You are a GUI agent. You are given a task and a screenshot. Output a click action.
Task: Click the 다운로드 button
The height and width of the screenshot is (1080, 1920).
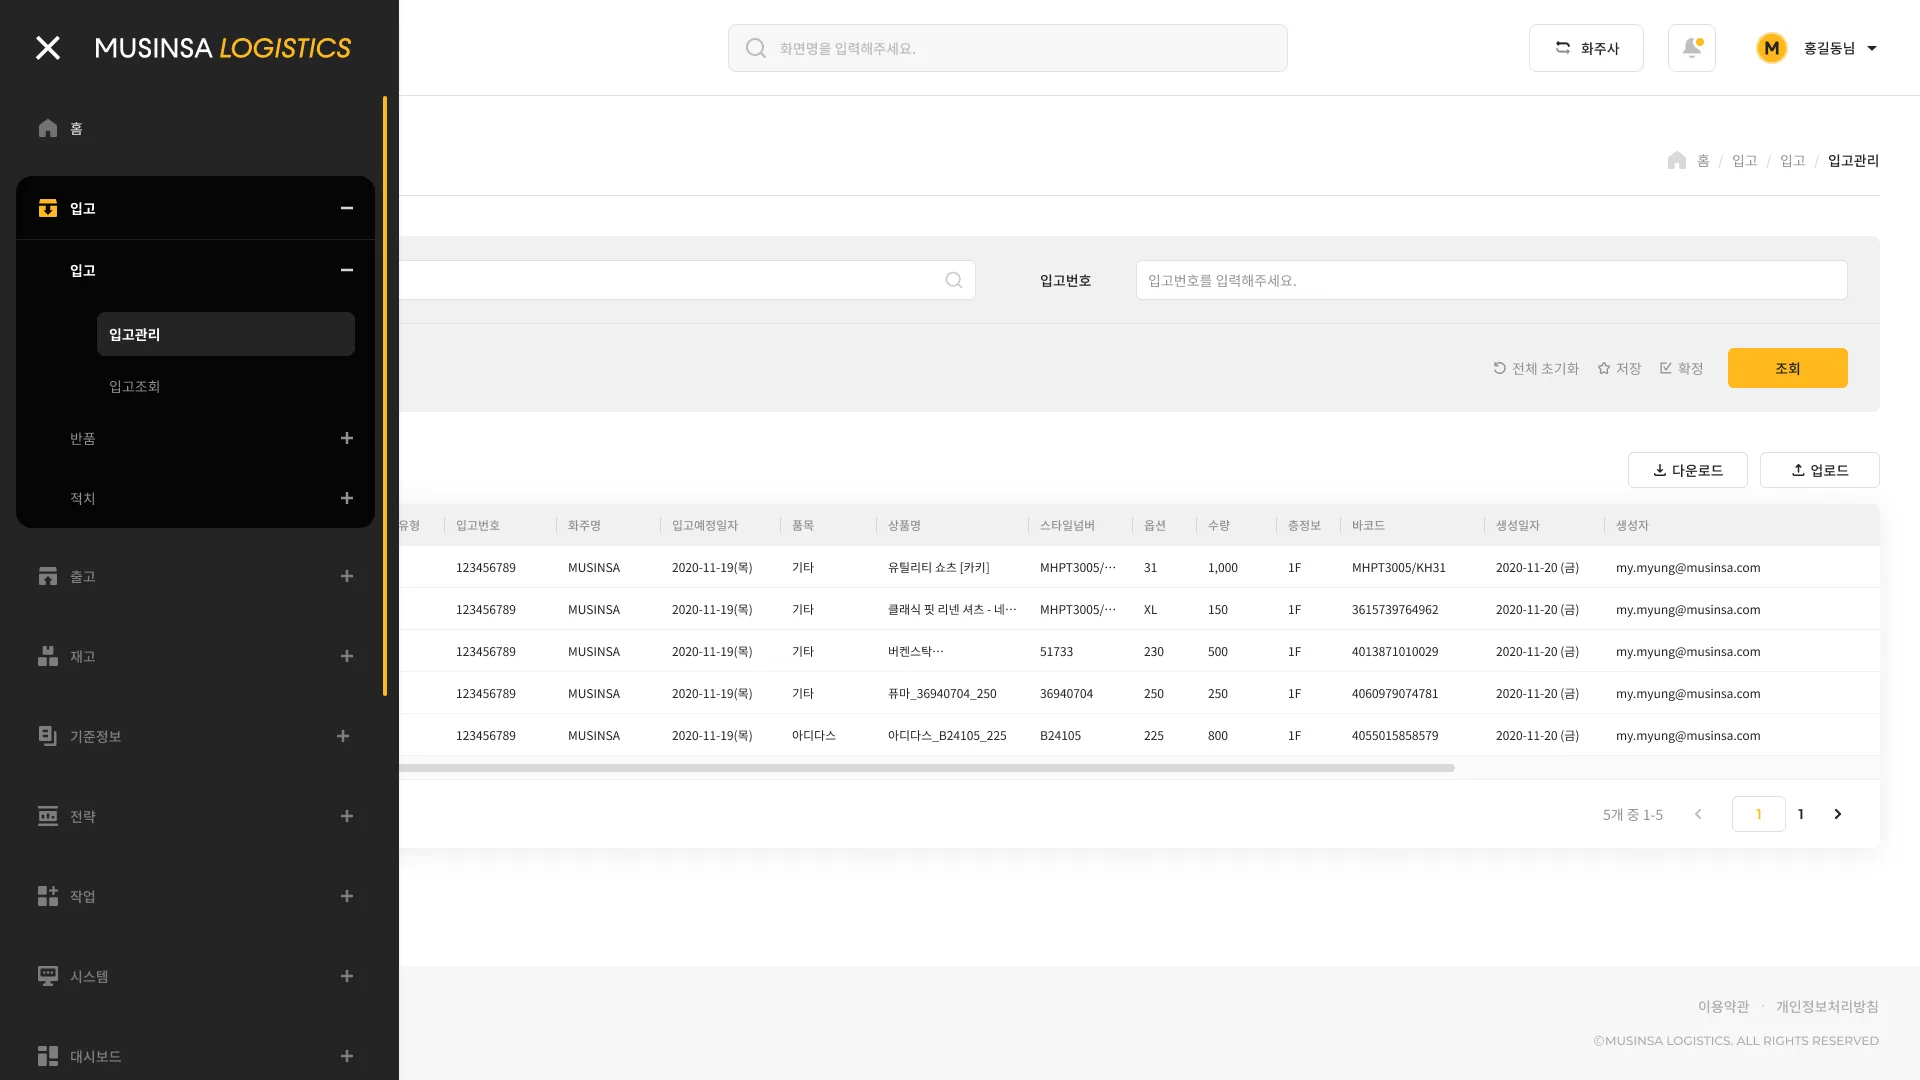(x=1688, y=470)
